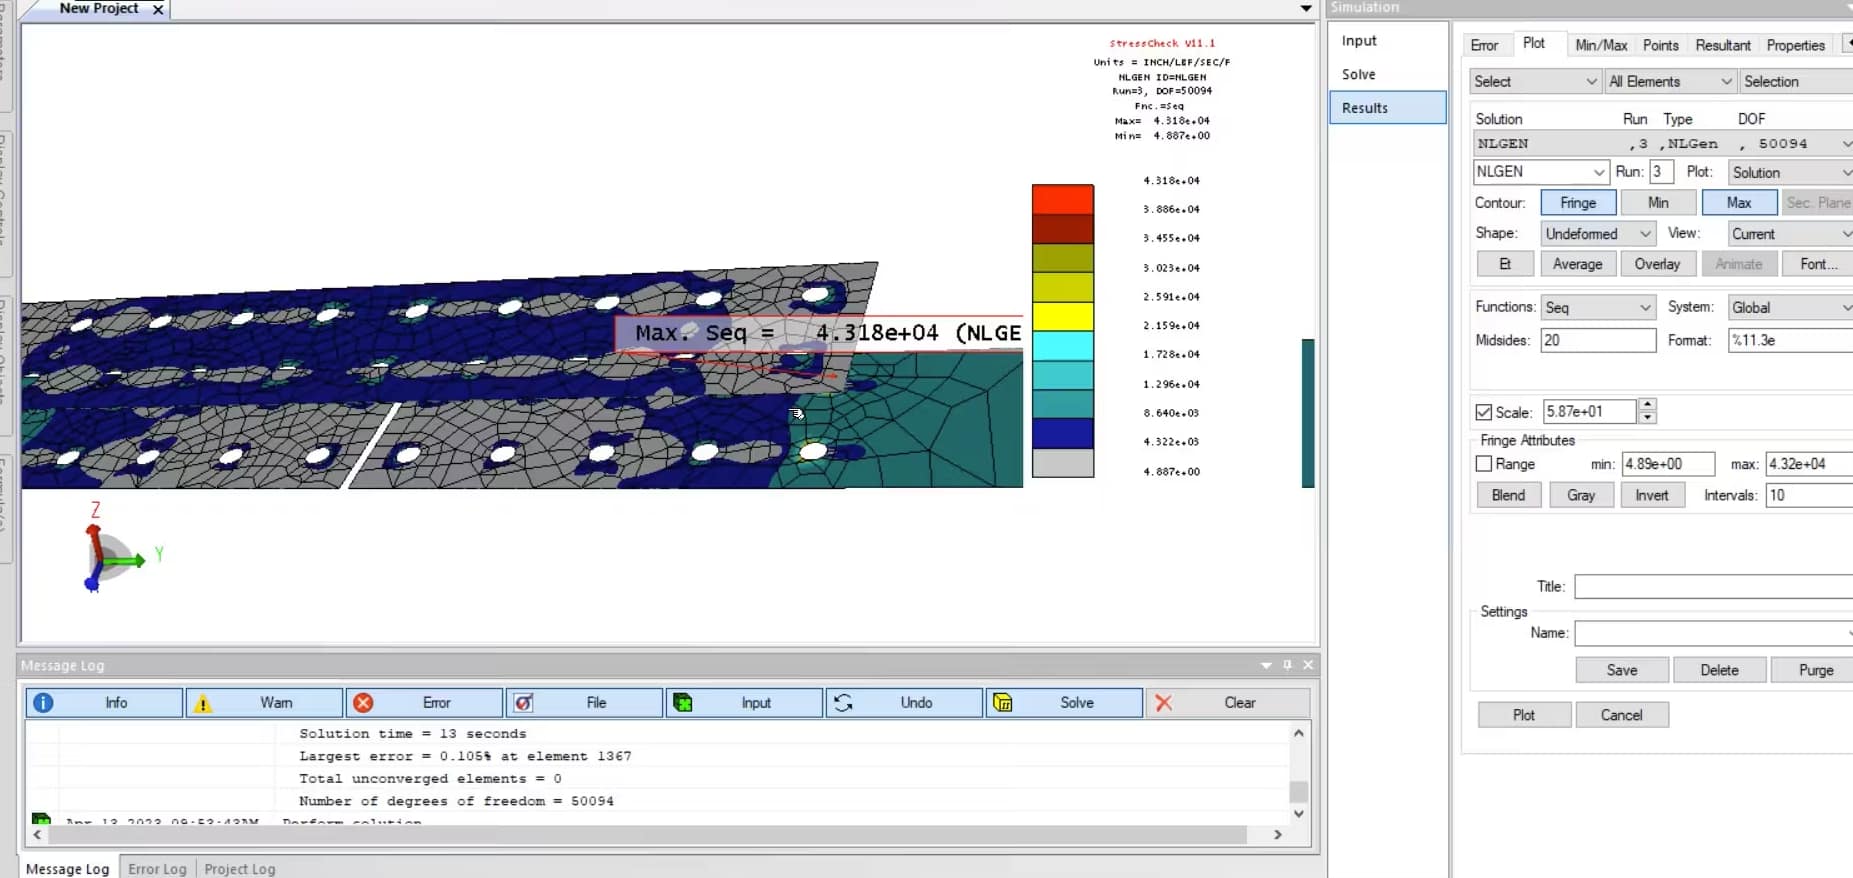Disable the Scale checkbox
The image size is (1853, 878).
pyautogui.click(x=1484, y=412)
